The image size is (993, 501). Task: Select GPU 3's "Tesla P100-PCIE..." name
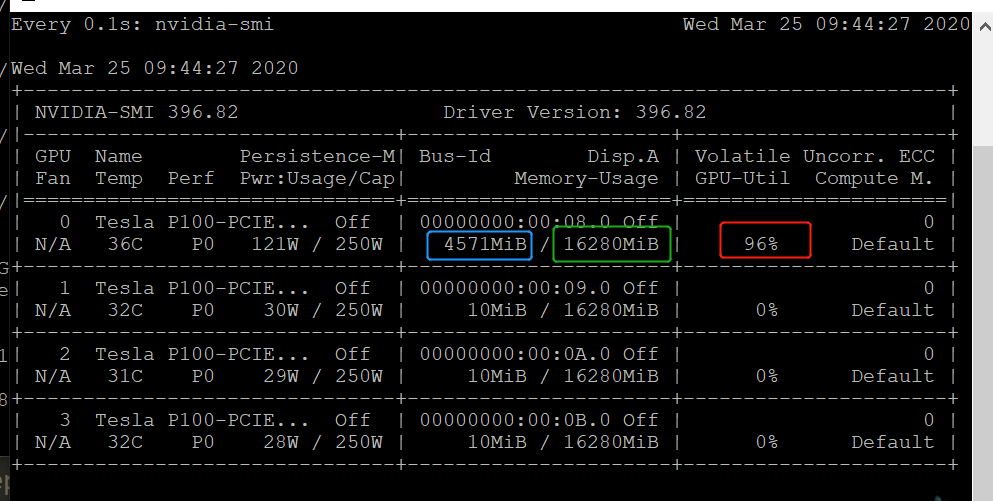coord(202,420)
